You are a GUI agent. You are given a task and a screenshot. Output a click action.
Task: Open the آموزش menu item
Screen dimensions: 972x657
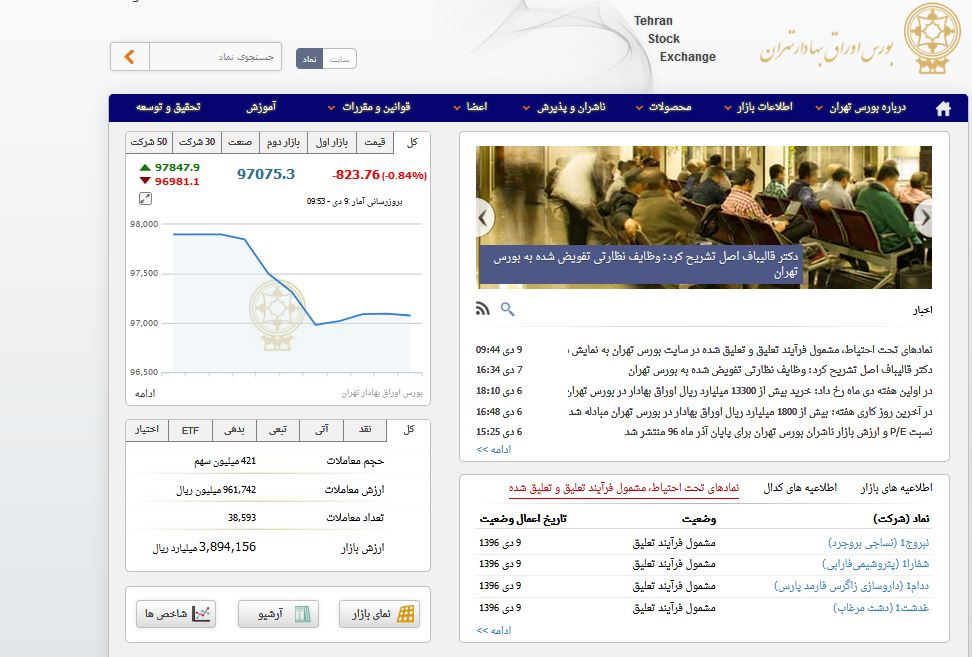(x=261, y=108)
